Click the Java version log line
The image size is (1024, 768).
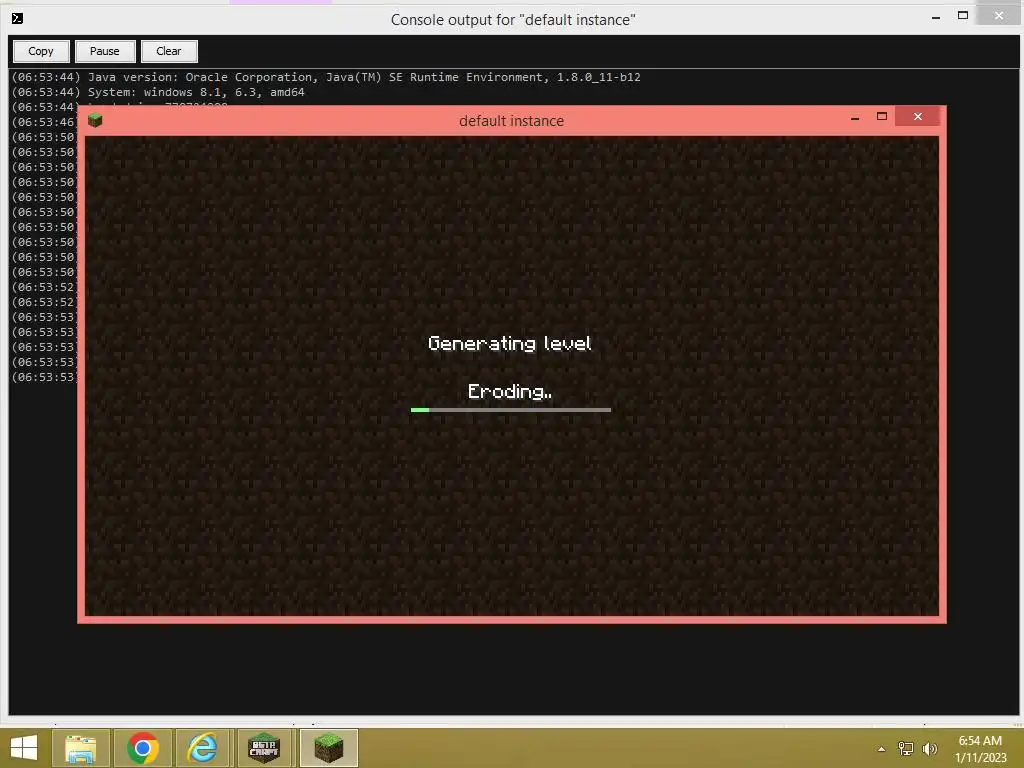point(326,77)
